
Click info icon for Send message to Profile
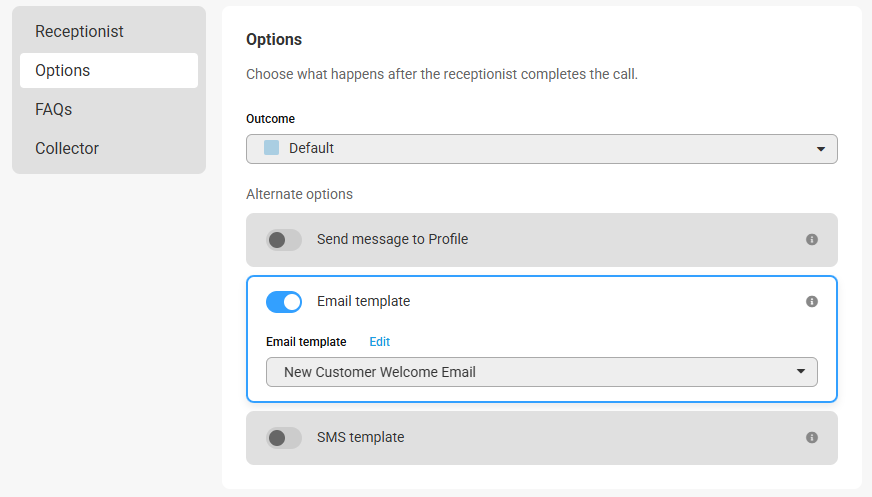[811, 240]
